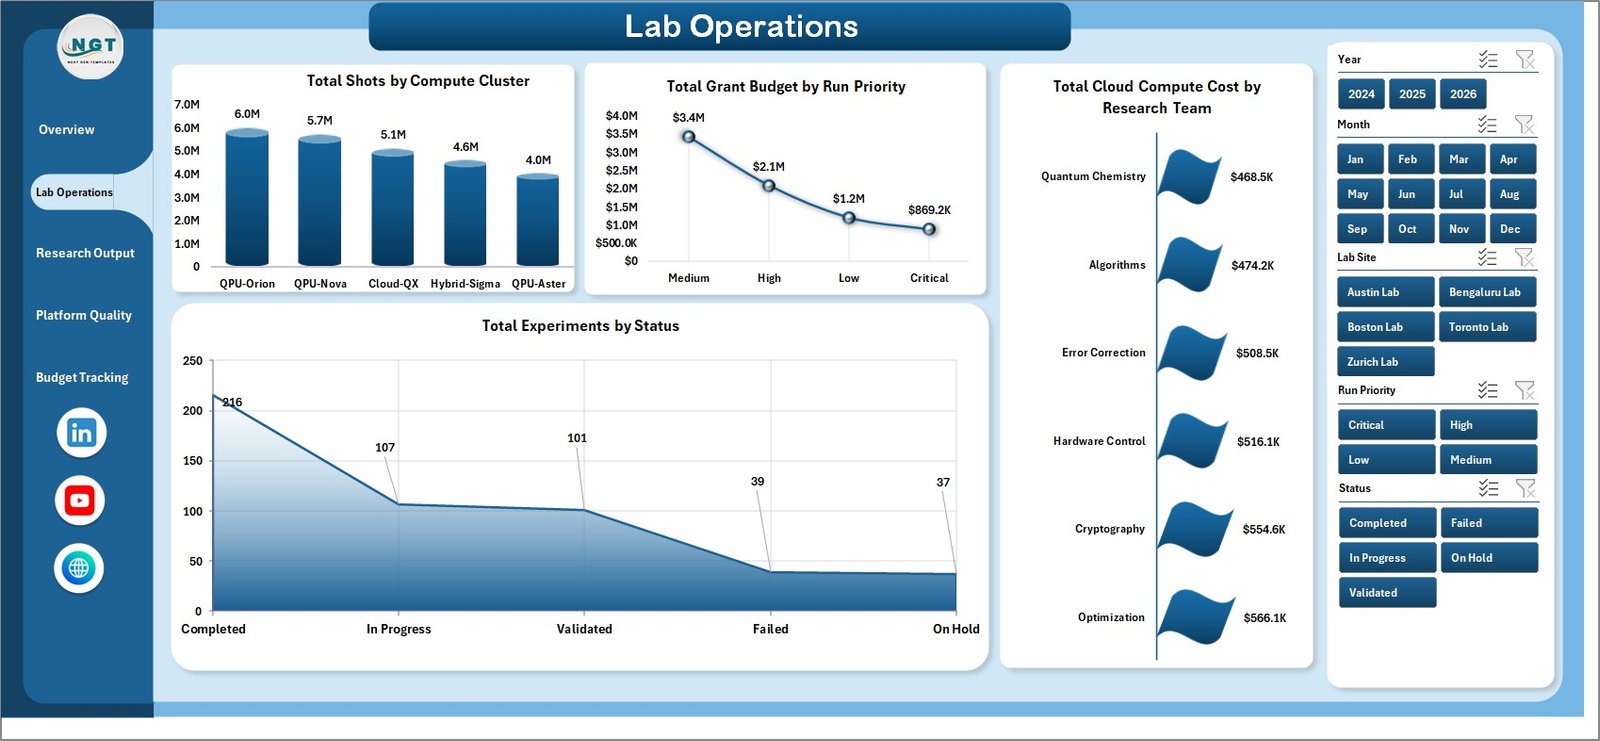Select Mar in Month slicer
1600x741 pixels.
coord(1462,159)
